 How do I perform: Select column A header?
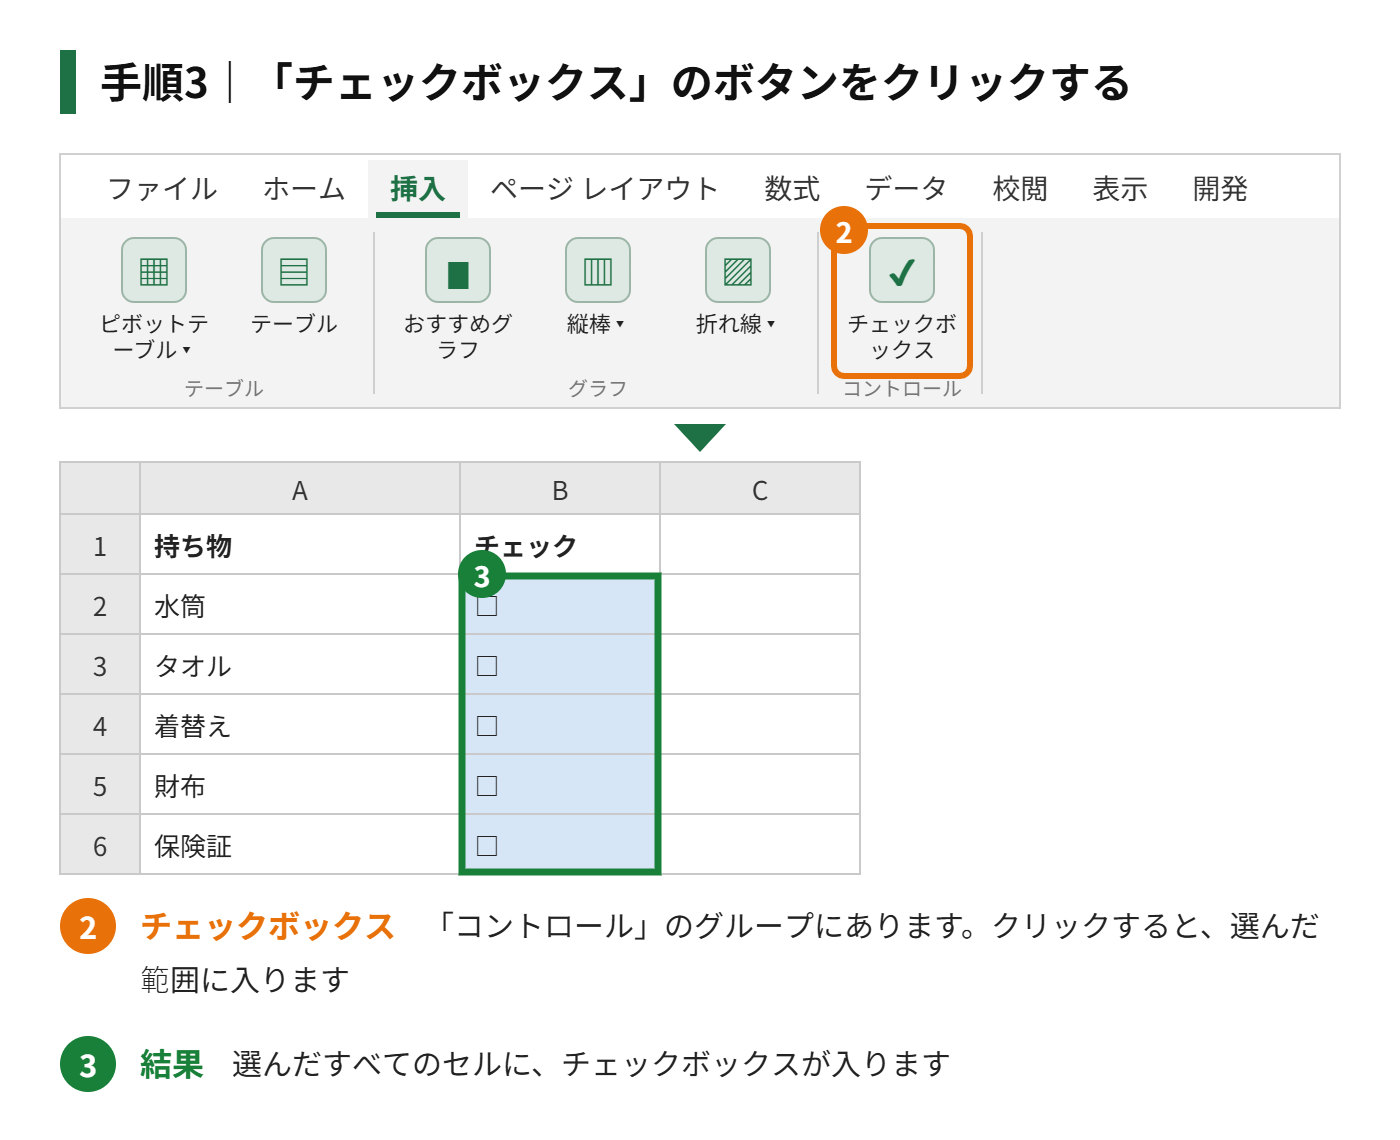point(300,489)
